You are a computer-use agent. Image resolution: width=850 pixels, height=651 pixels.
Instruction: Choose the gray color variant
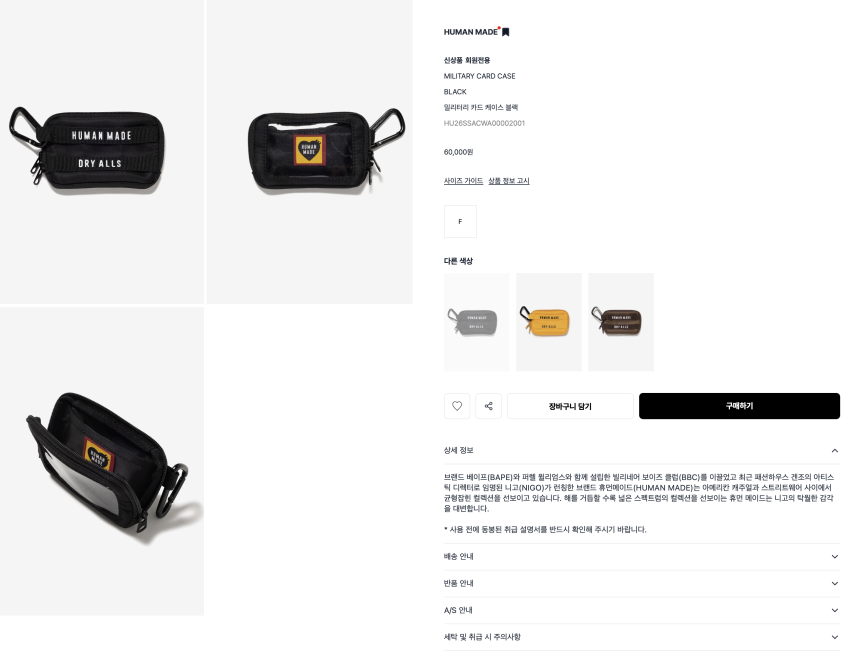(476, 322)
